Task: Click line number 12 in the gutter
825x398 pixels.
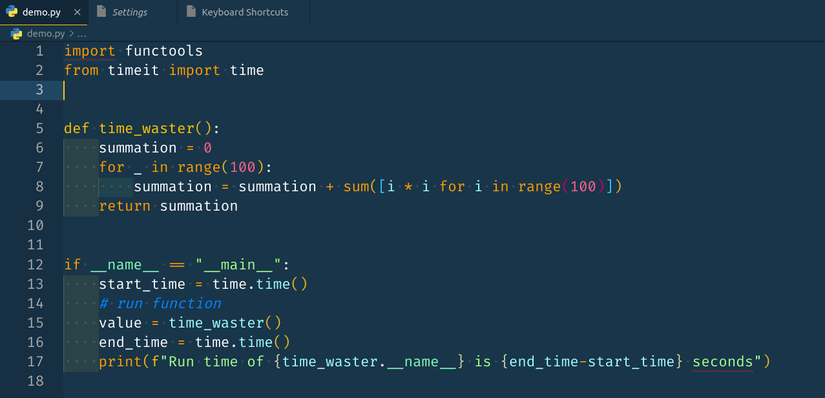Action: click(35, 264)
